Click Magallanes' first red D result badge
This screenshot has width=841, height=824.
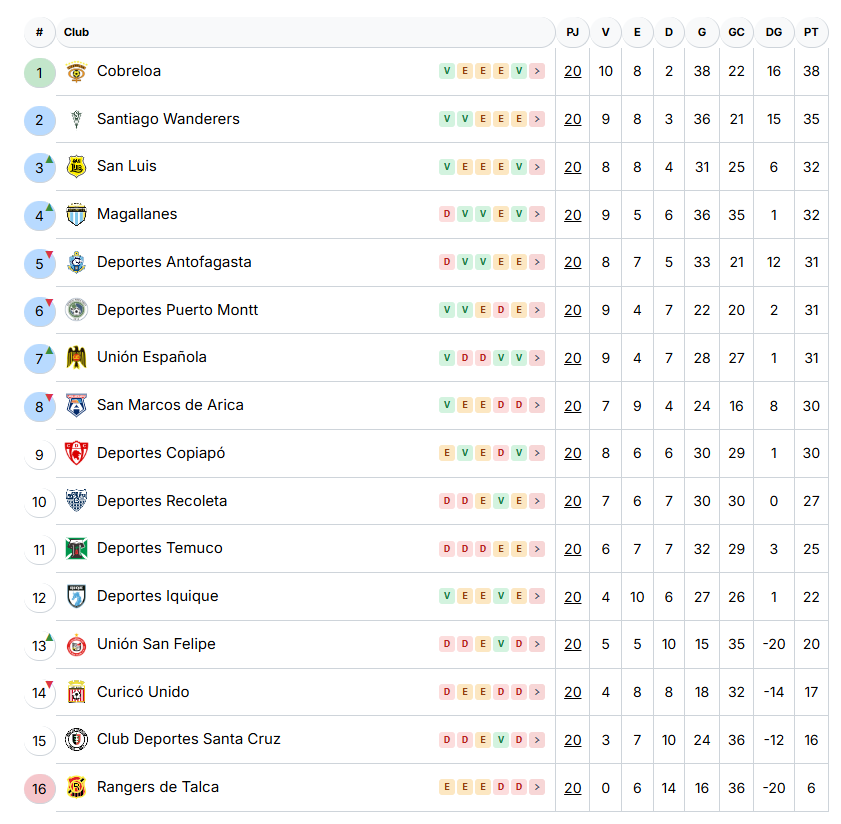point(446,214)
